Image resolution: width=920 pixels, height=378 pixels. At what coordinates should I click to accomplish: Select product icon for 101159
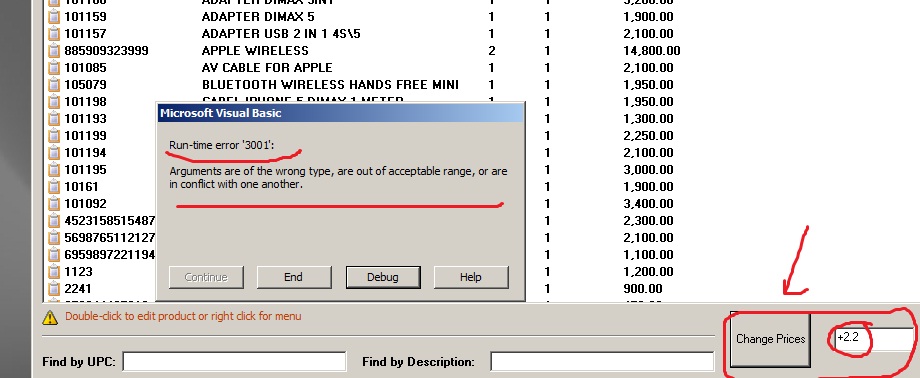(x=54, y=16)
